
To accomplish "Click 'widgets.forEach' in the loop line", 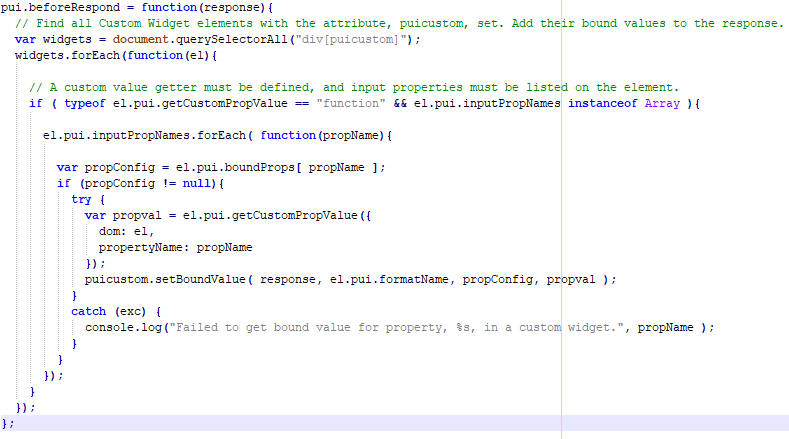I will click(67, 55).
